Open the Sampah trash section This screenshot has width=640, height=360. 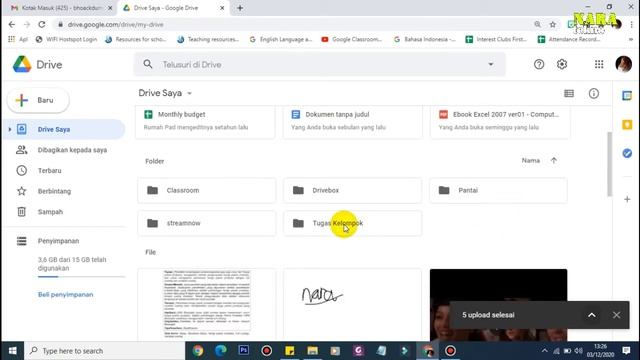[x=64, y=212]
